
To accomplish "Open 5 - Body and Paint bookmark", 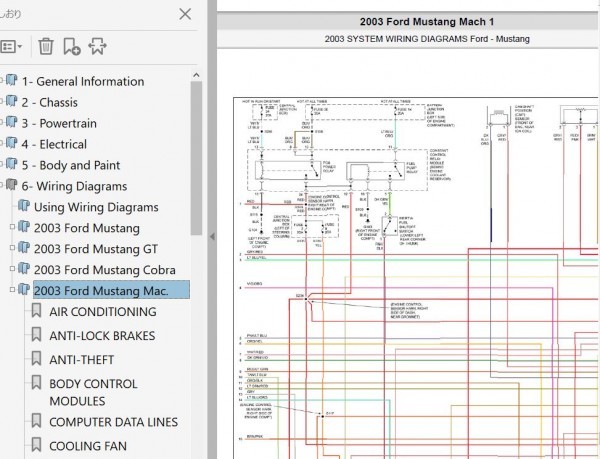I will click(71, 165).
